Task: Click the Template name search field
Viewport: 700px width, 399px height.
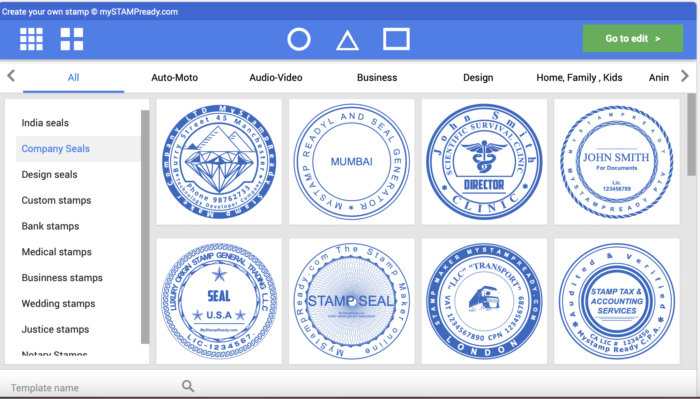Action: point(94,387)
